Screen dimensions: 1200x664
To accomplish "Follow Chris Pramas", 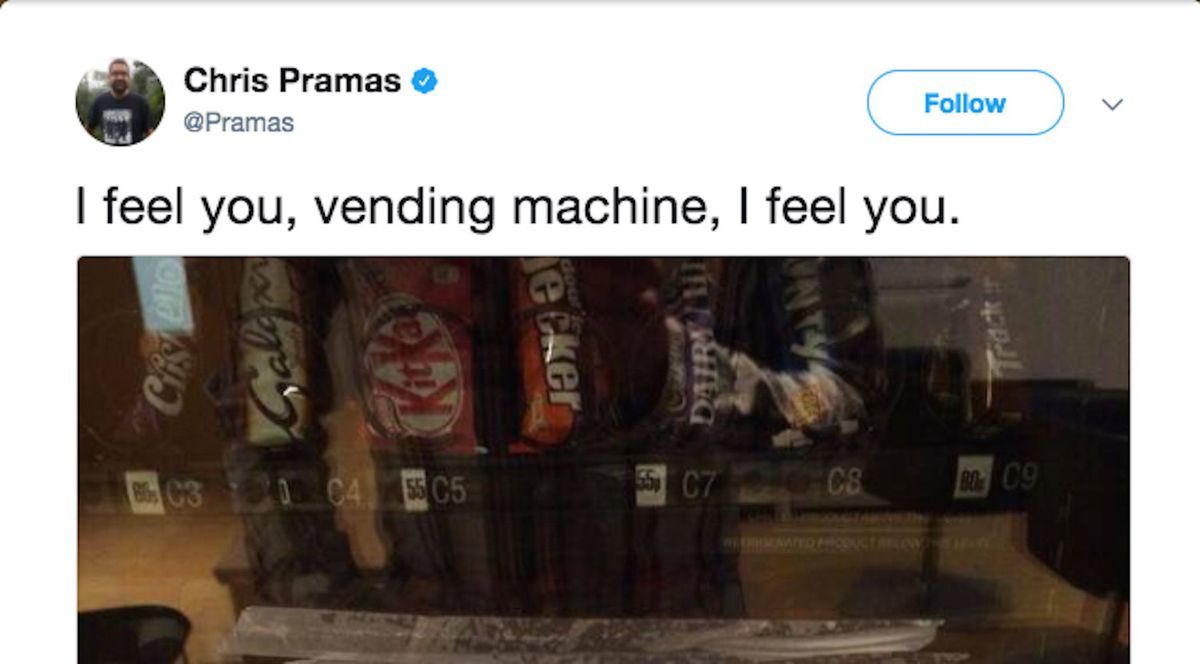I will pyautogui.click(x=965, y=103).
